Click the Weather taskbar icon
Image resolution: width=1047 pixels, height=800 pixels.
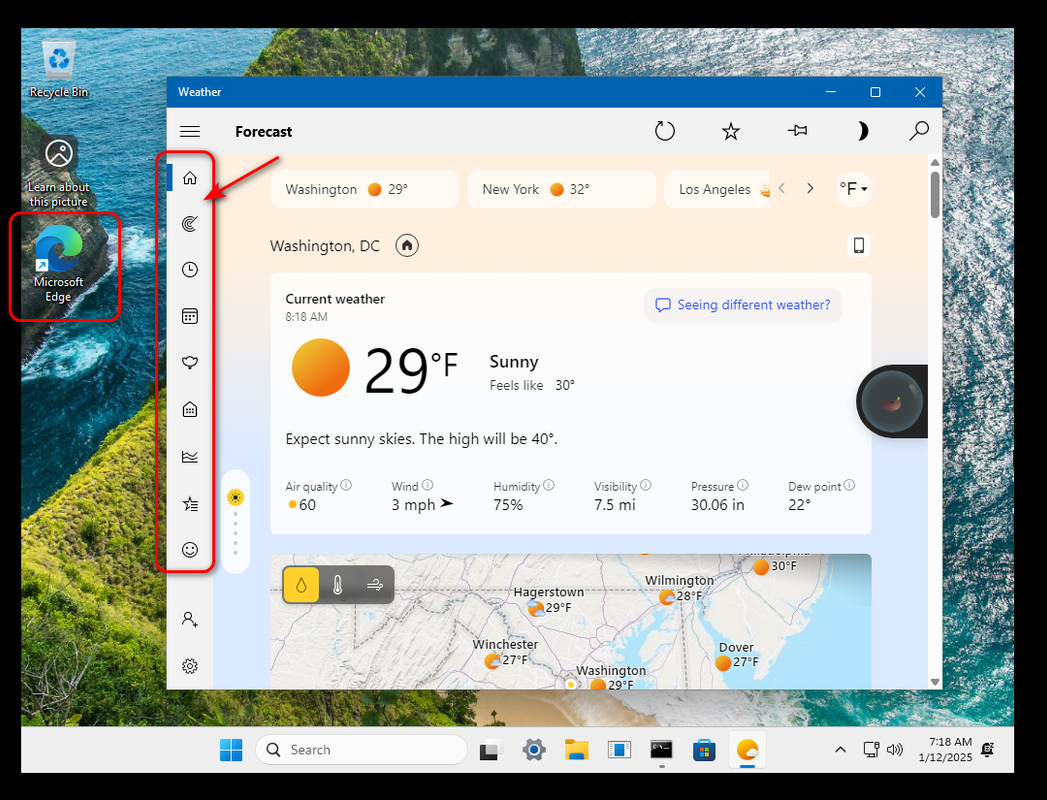pyautogui.click(x=747, y=750)
